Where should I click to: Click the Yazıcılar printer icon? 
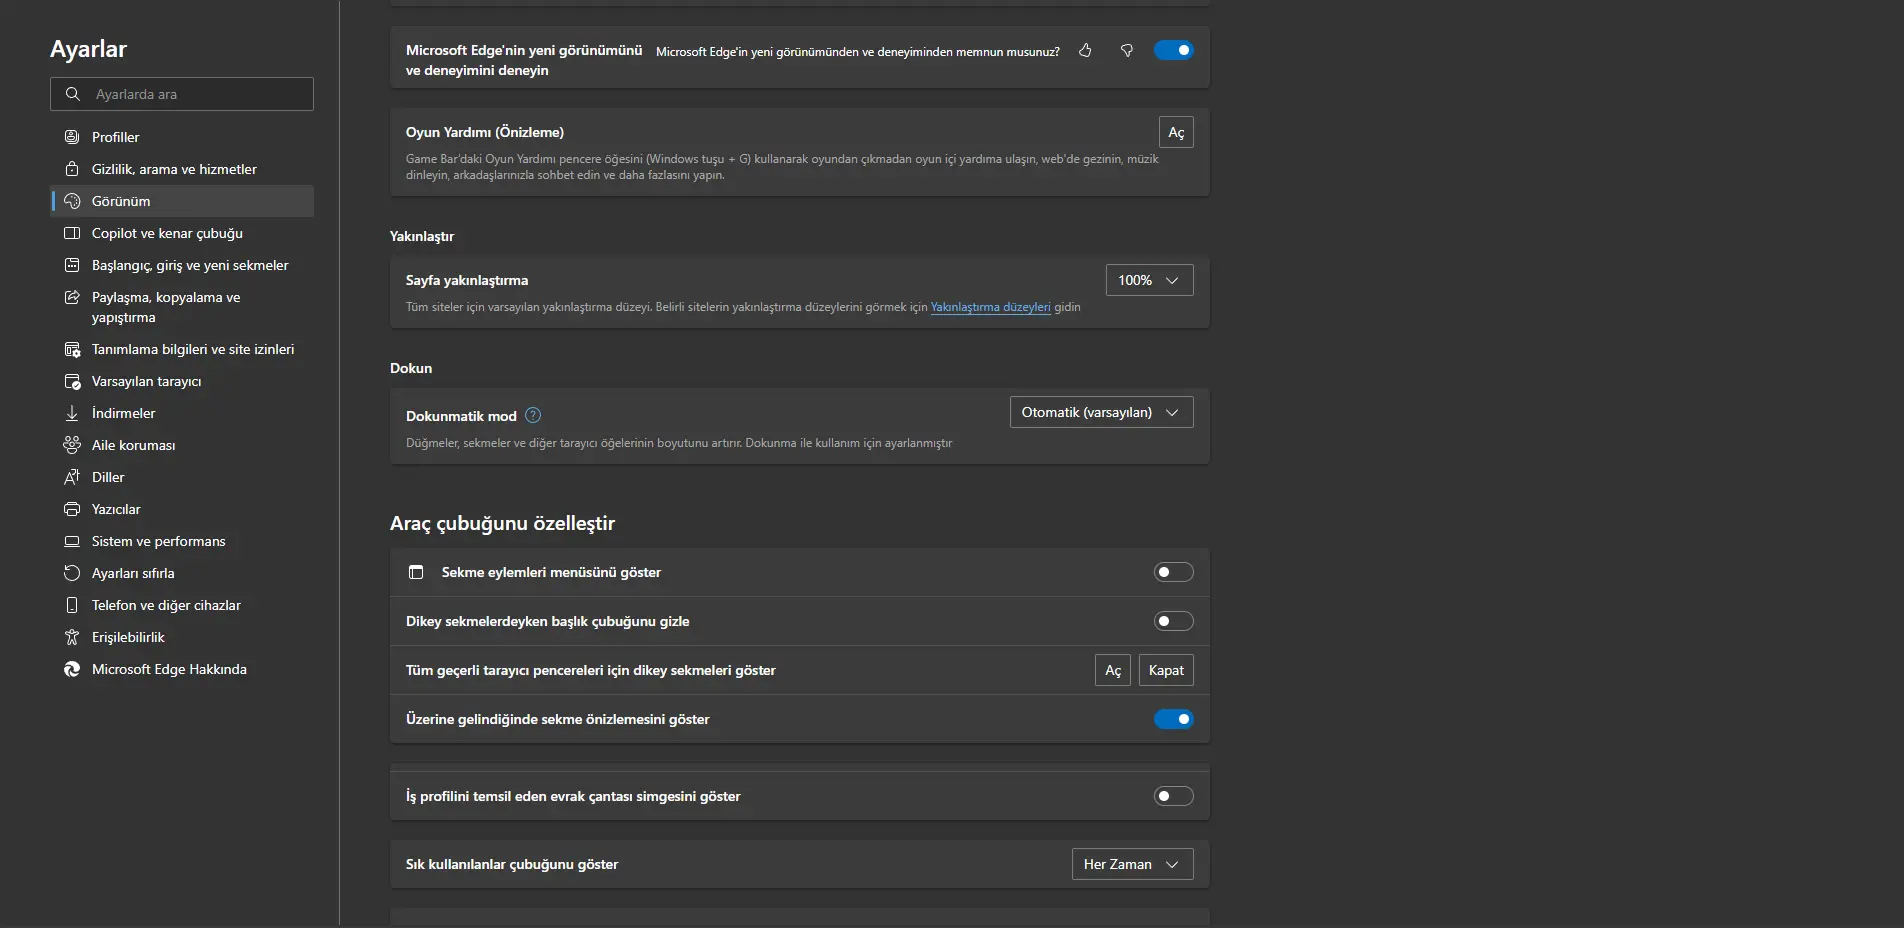[x=72, y=509]
